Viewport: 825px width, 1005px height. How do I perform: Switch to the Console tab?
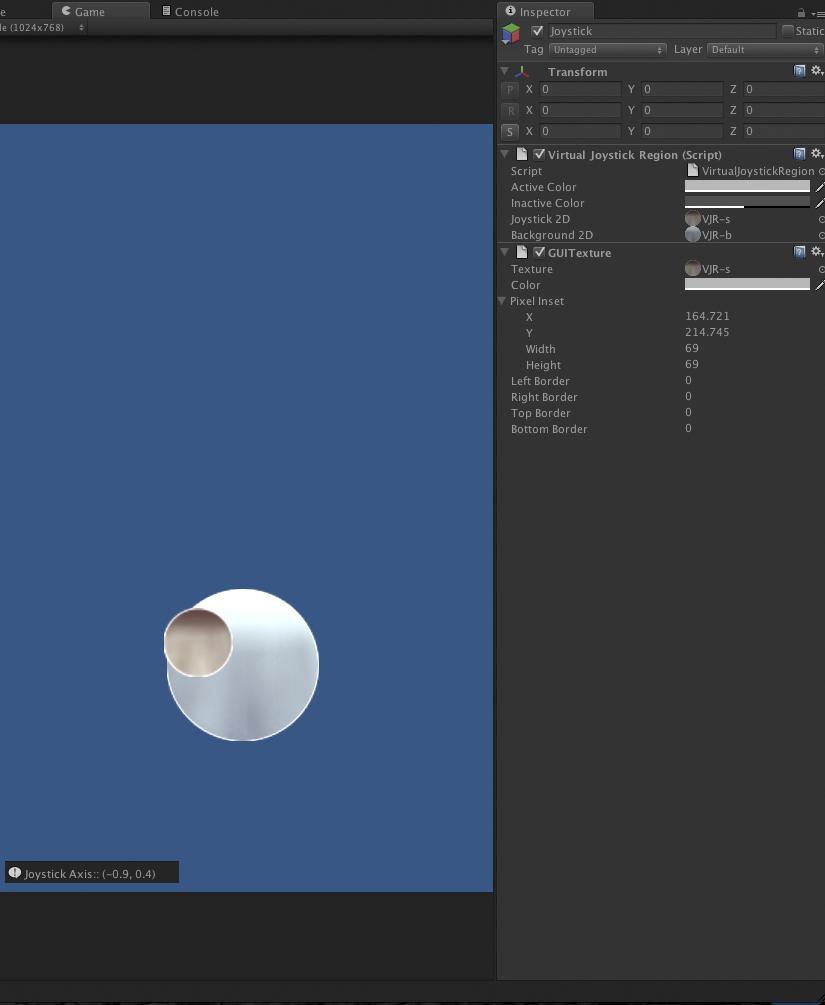(x=190, y=12)
